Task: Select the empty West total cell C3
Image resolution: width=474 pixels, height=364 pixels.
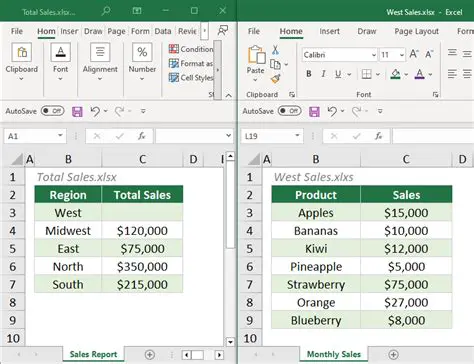Action: click(142, 213)
